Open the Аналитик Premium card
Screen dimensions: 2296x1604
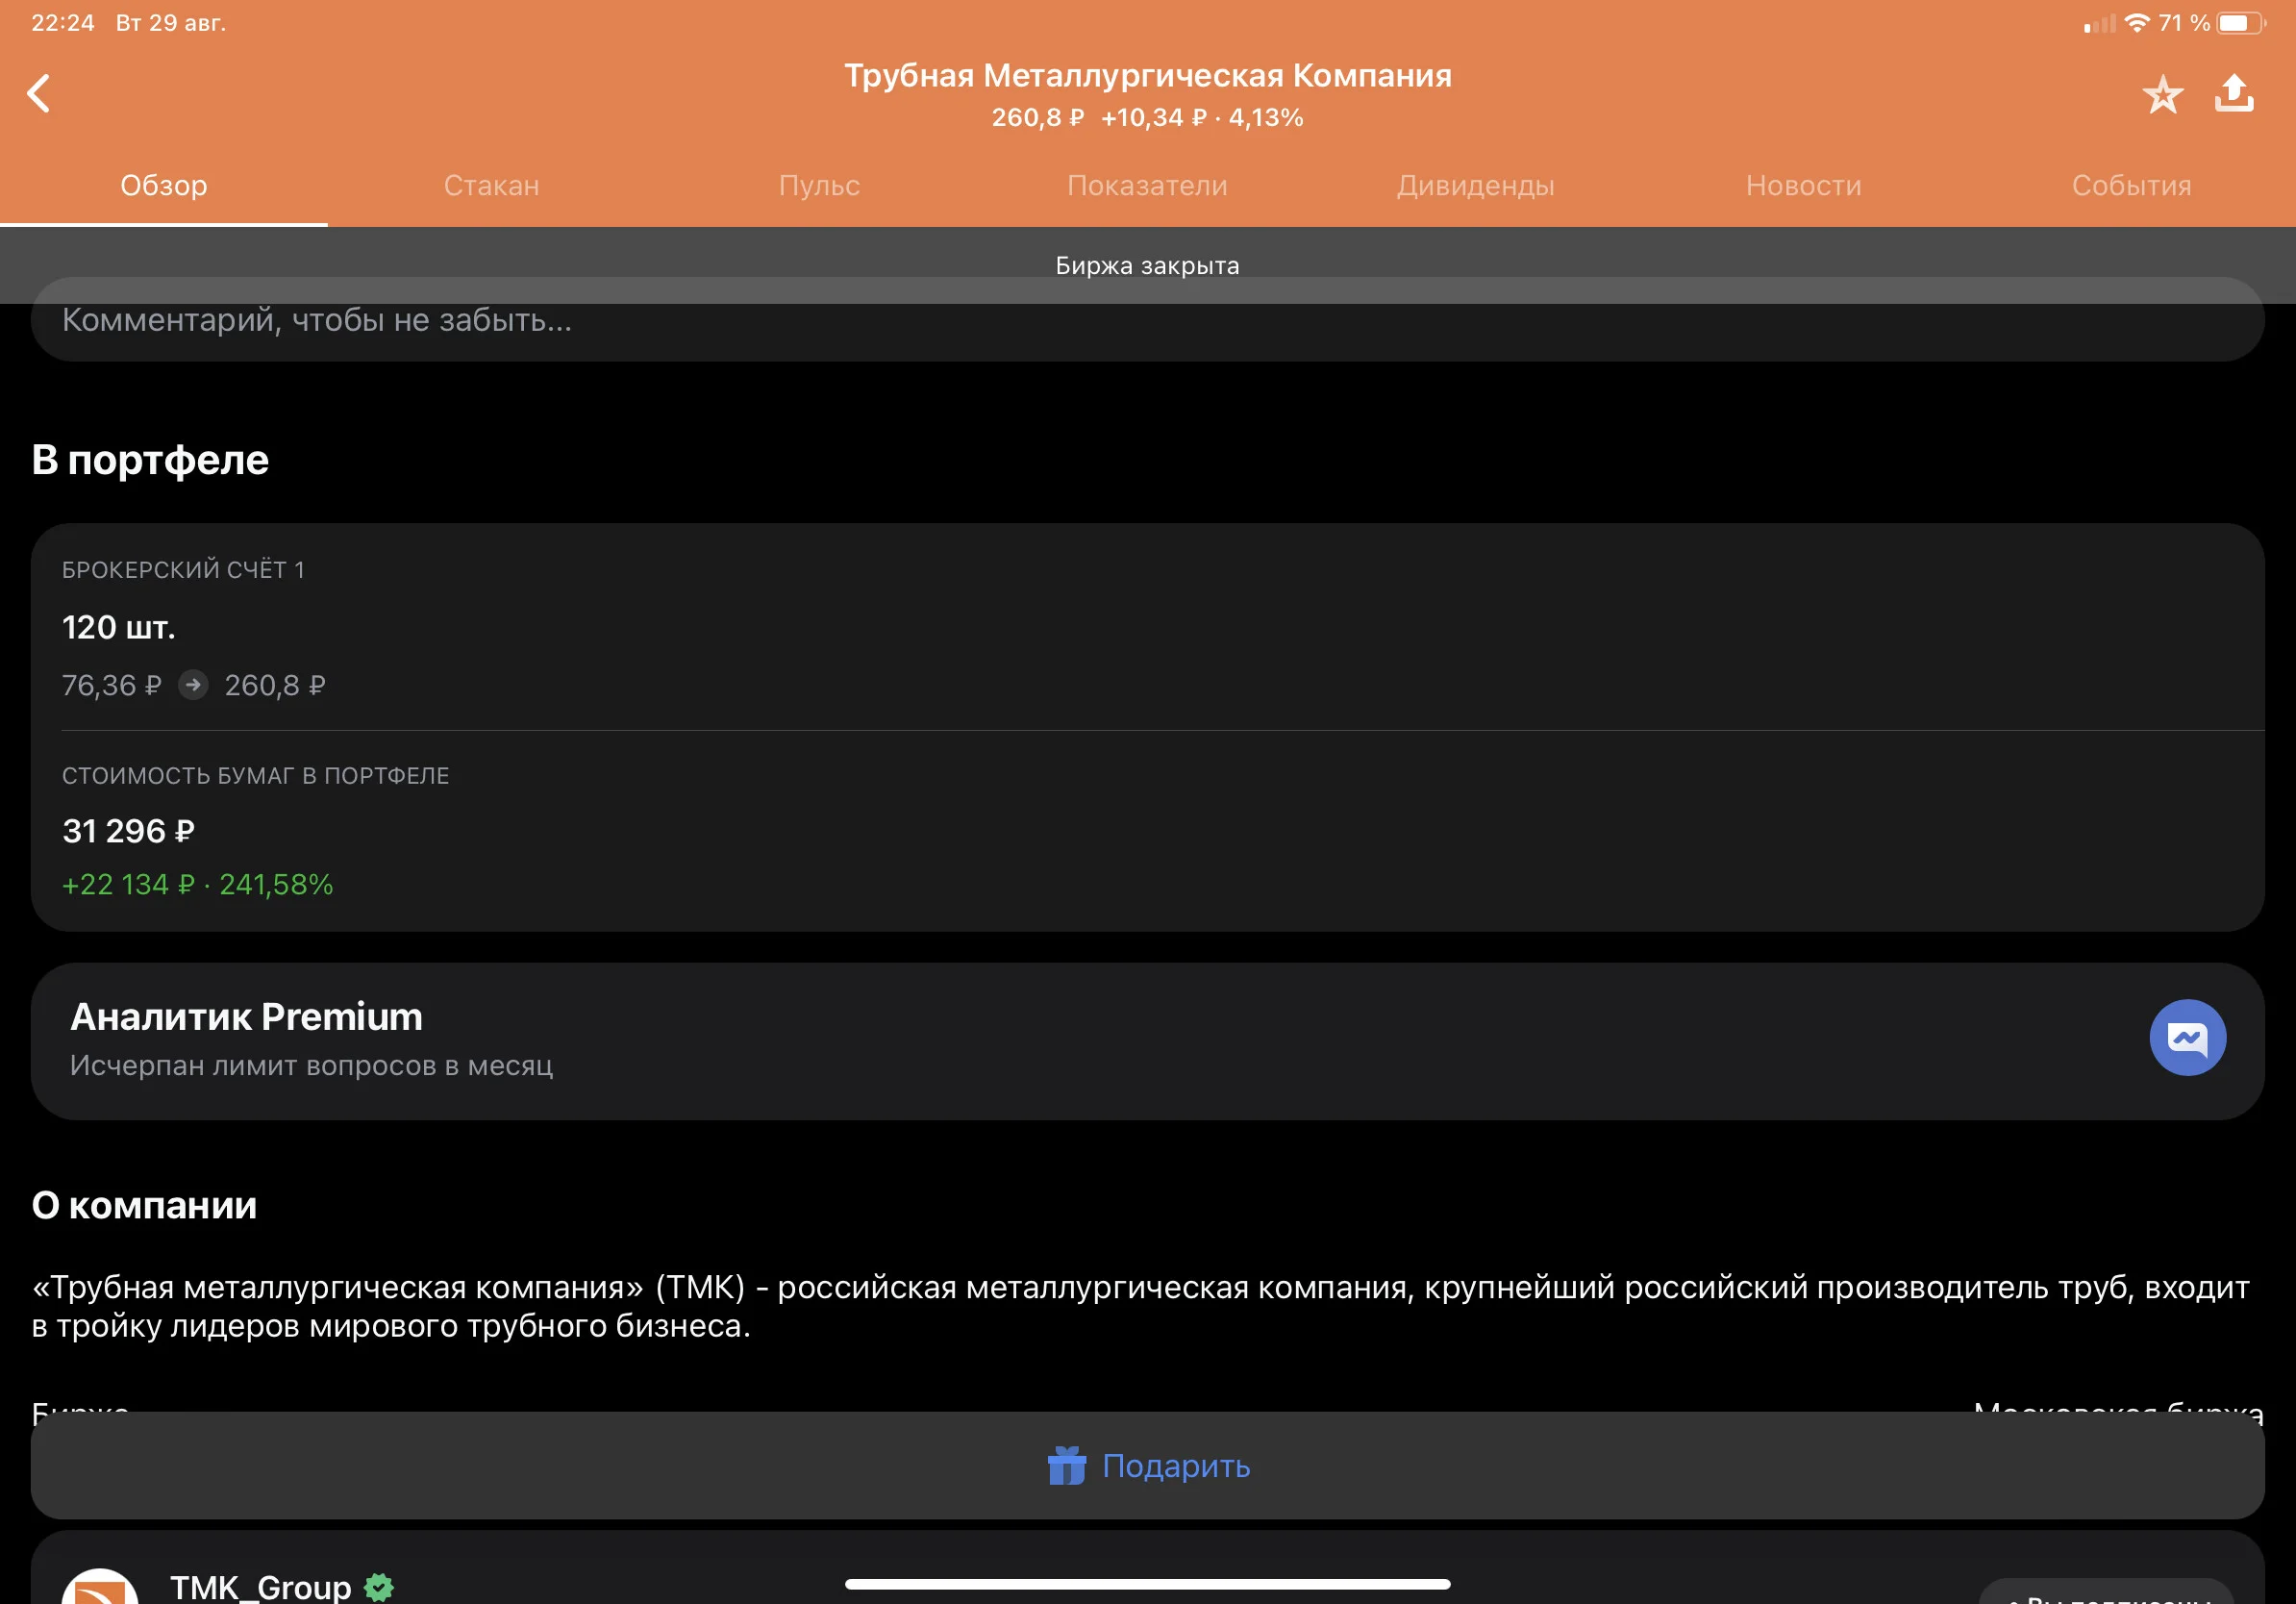[x=1148, y=1041]
